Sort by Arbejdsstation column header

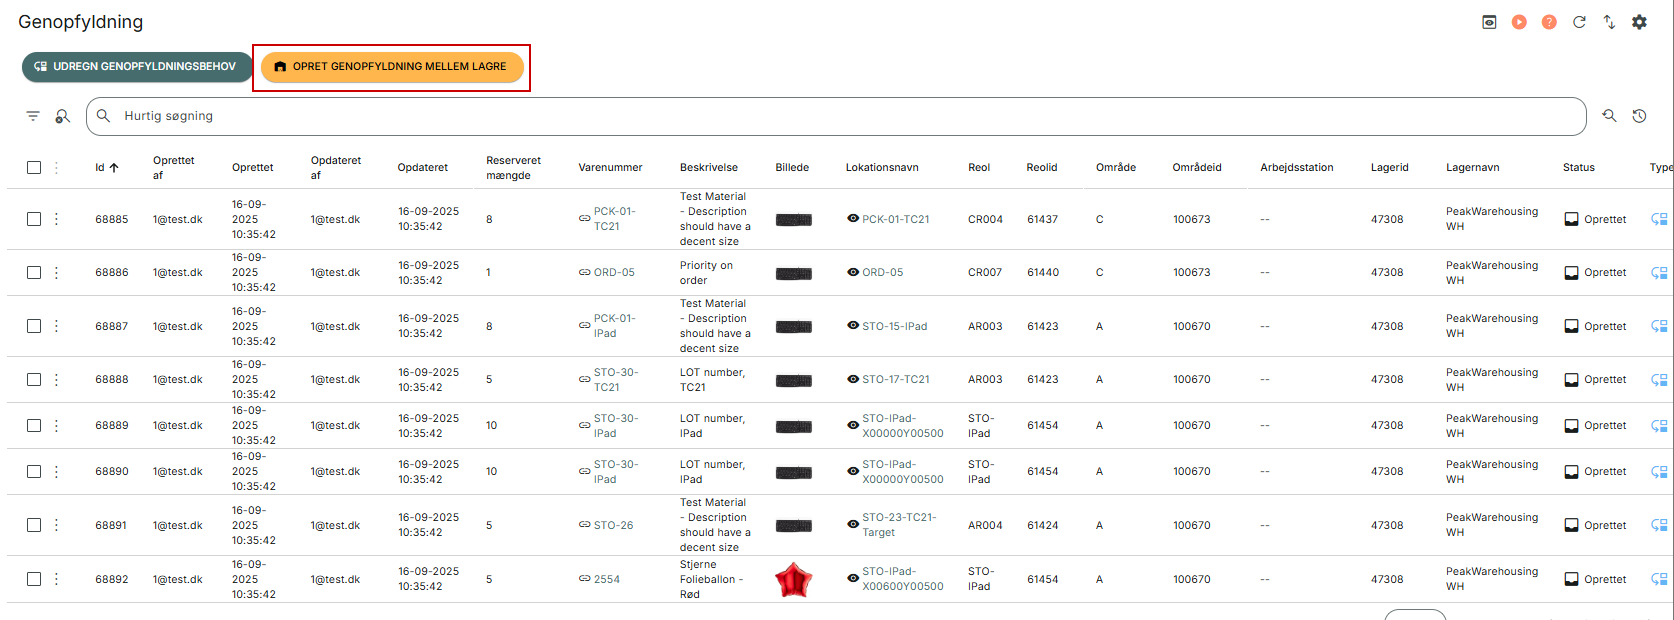[1297, 168]
